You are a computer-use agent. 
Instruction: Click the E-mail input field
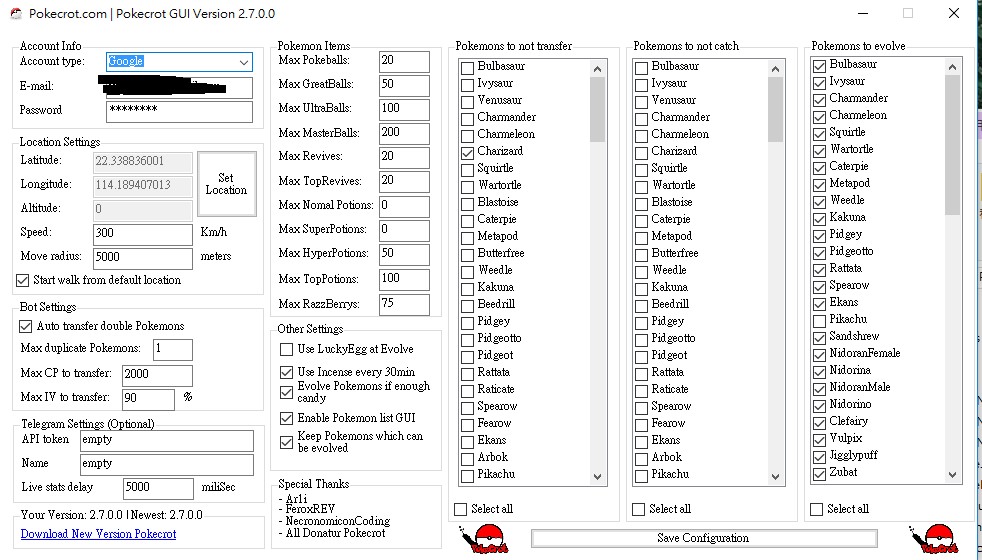click(x=179, y=87)
